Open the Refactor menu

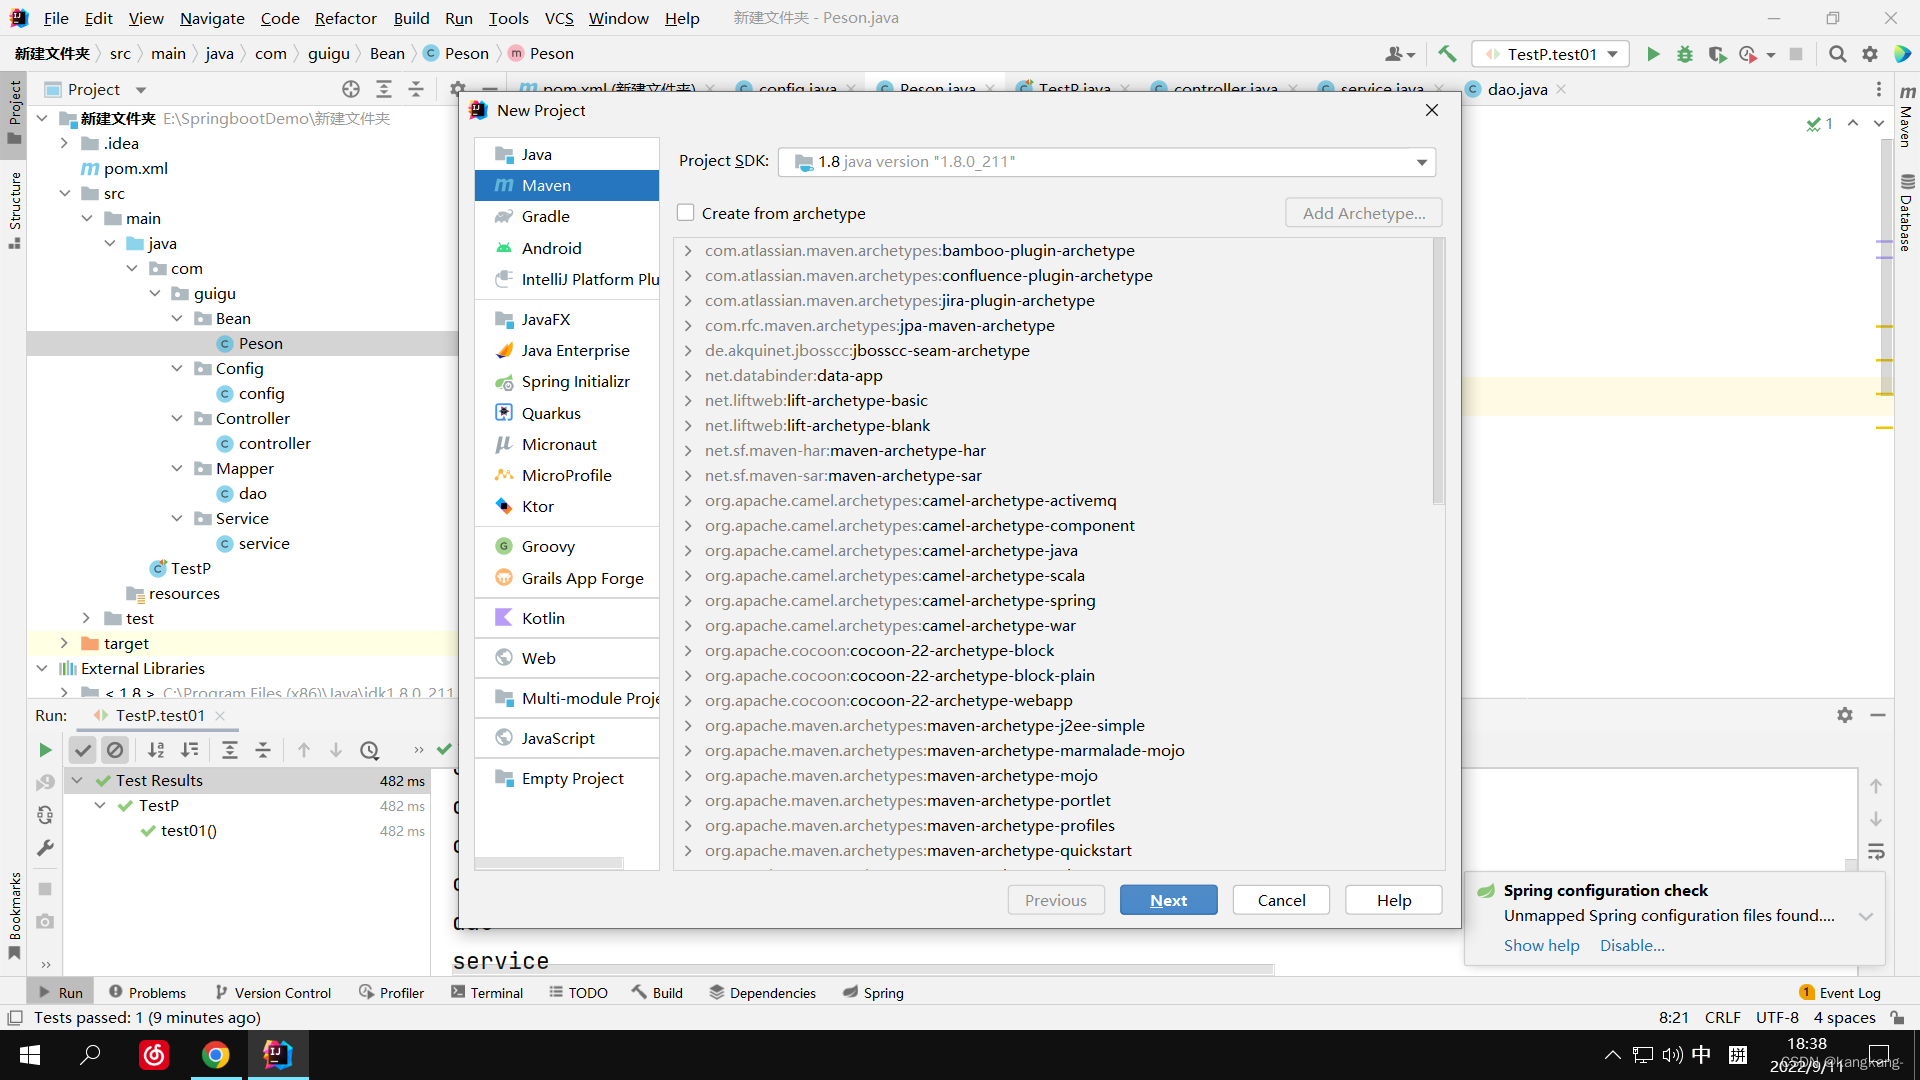click(x=345, y=18)
